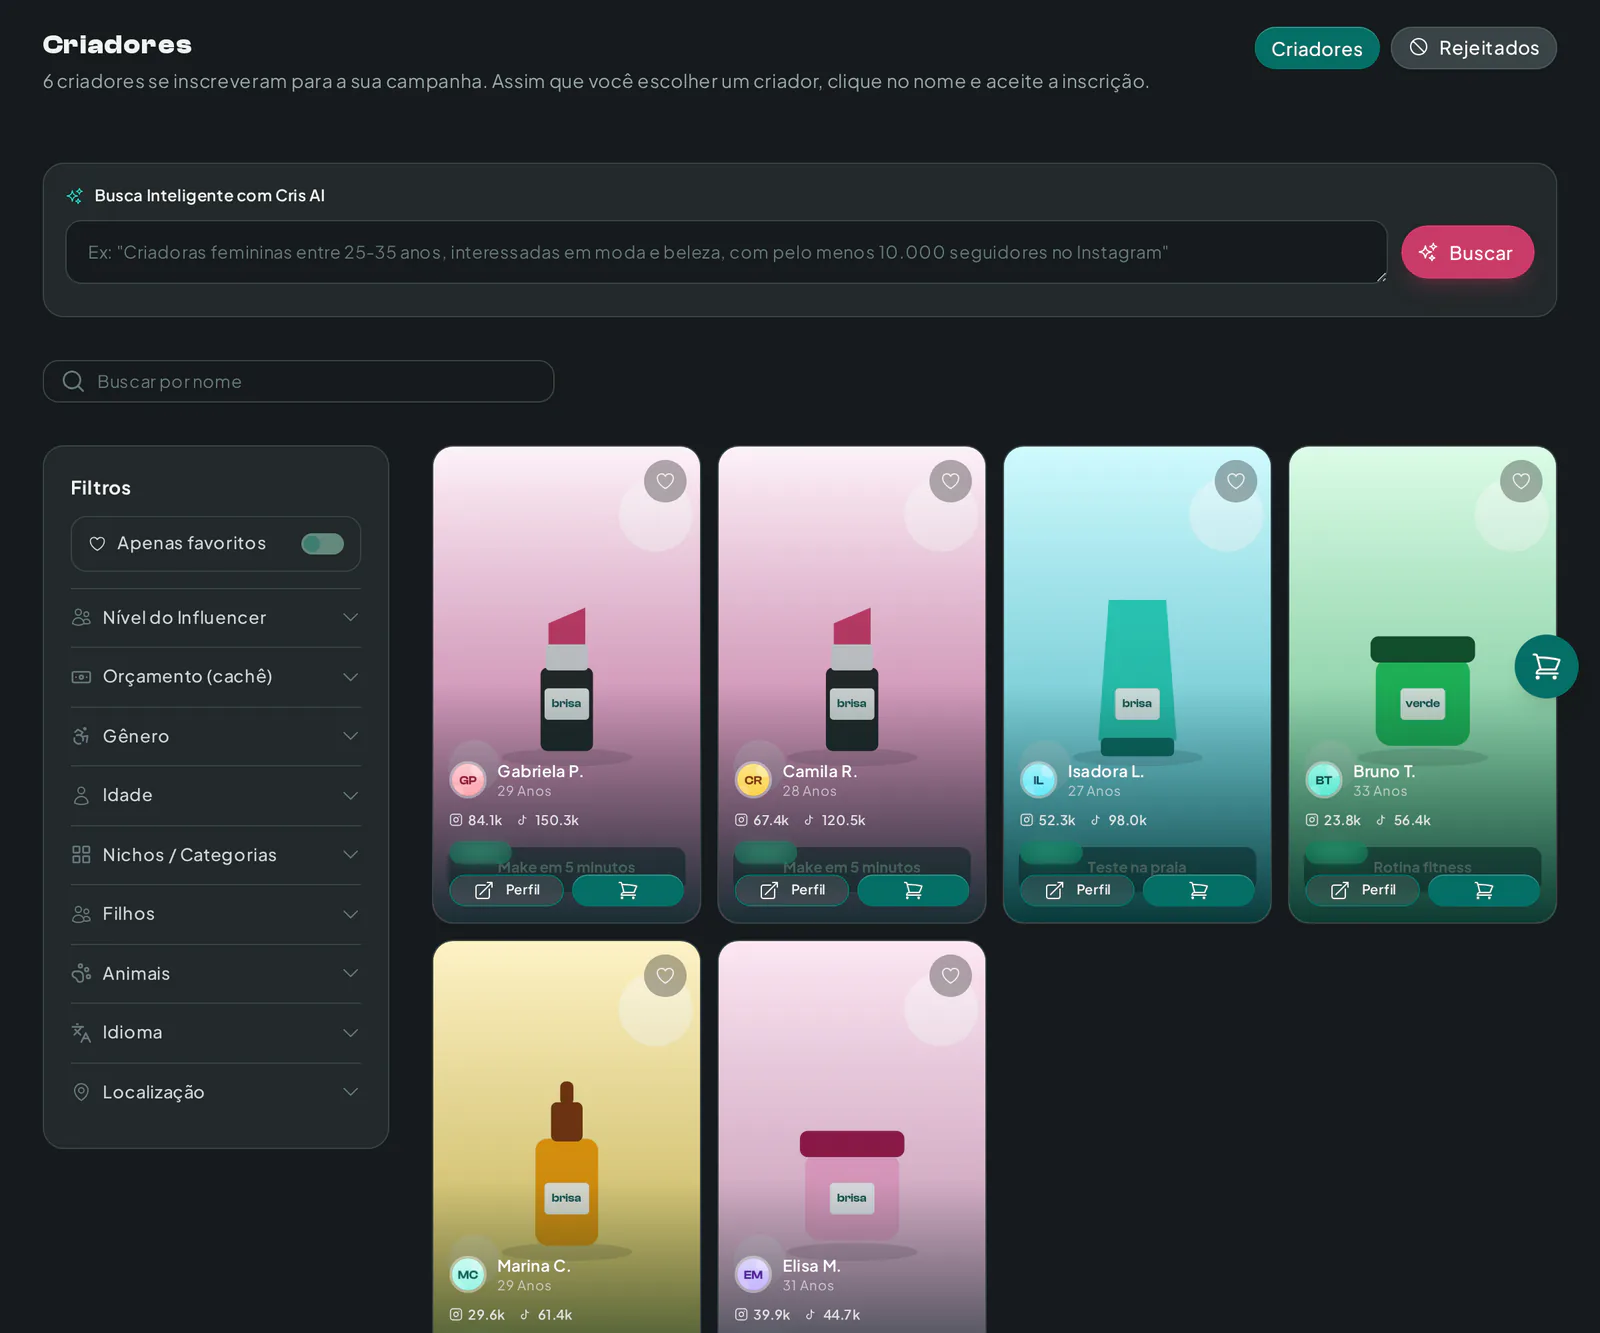Favorite Bruno T. with the heart icon
Image resolution: width=1600 pixels, height=1333 pixels.
tap(1521, 481)
